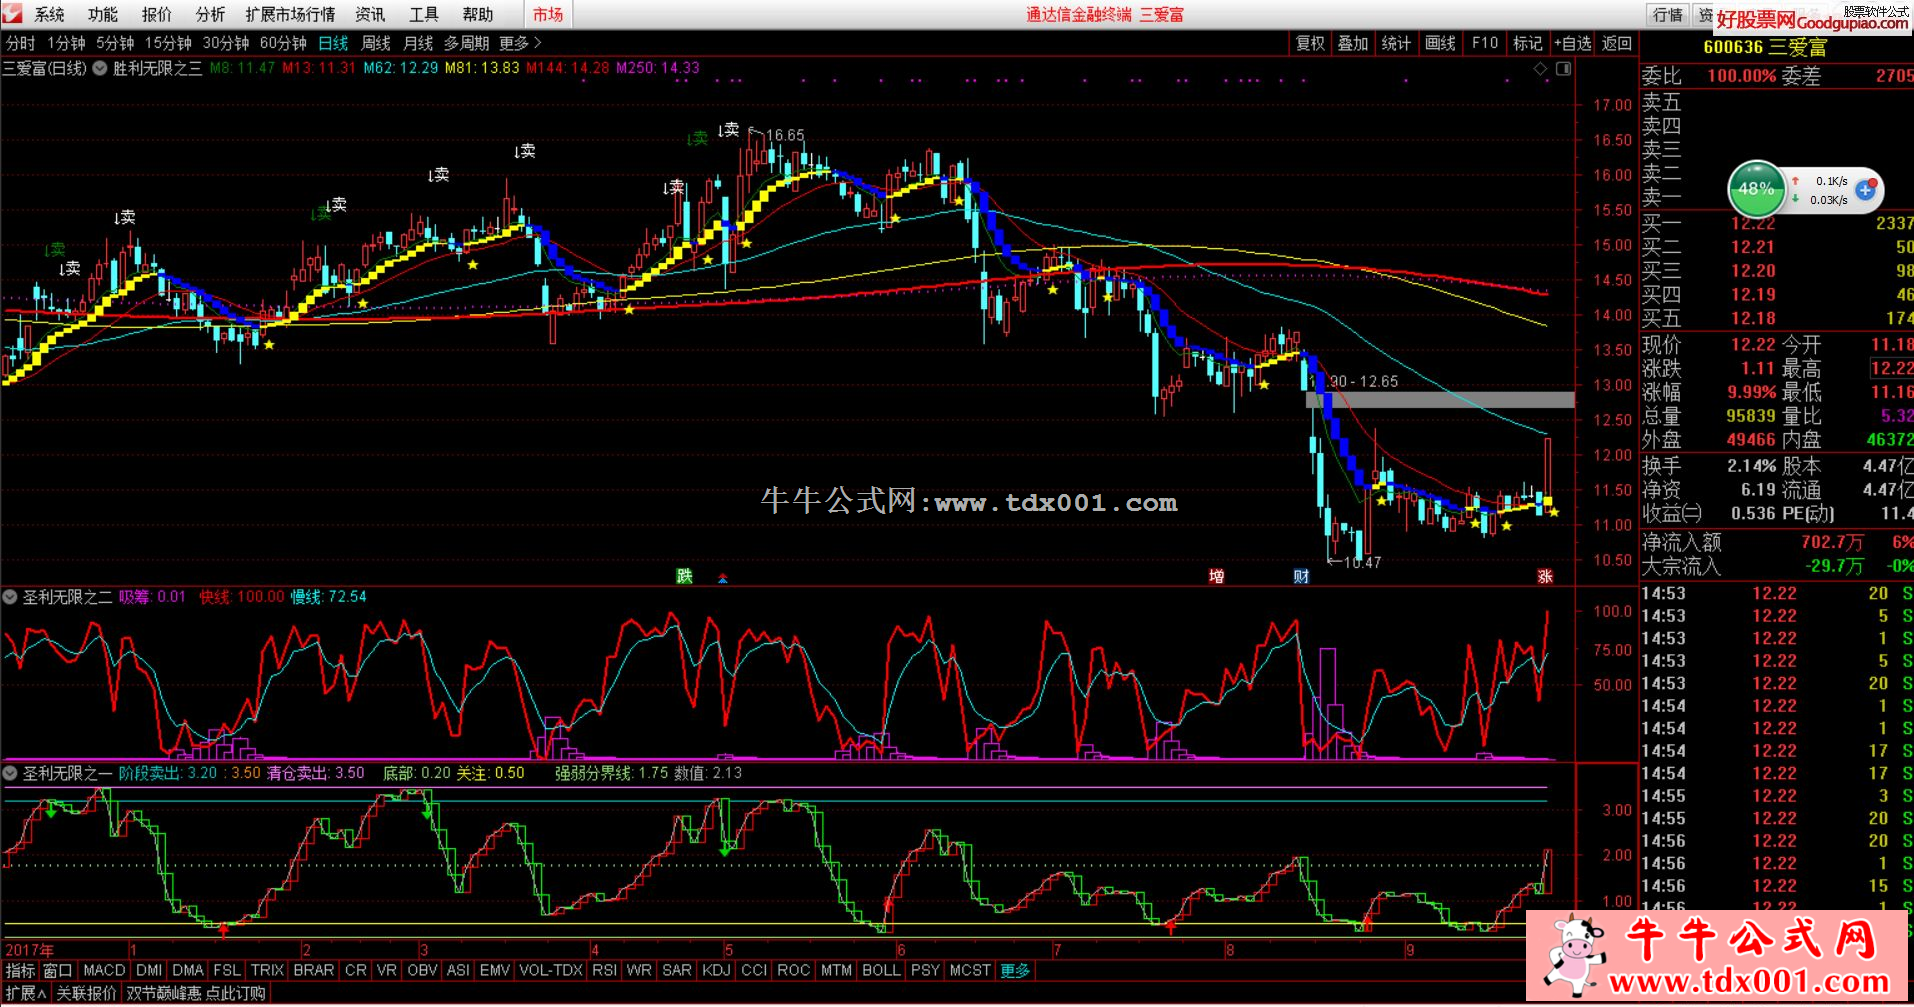Click the 增 marker on chart bottom
Screen dimensions: 1914x1007
point(1216,576)
